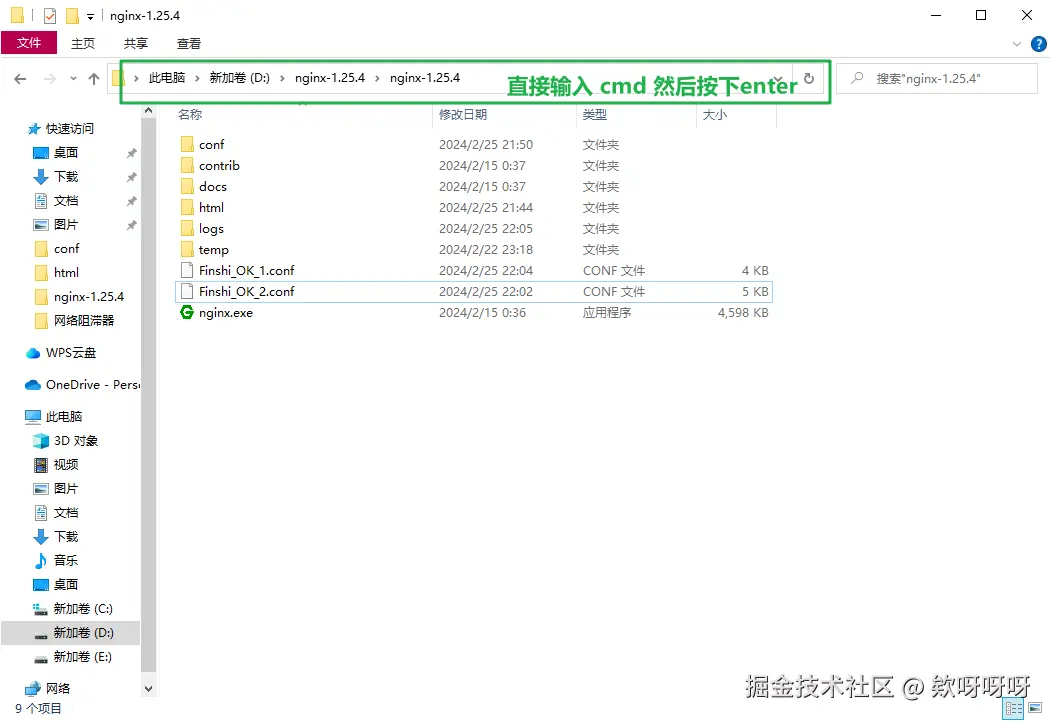Screen dimensions: 1051x721
Task: Switch to details view in status bar
Action: coord(1013,708)
